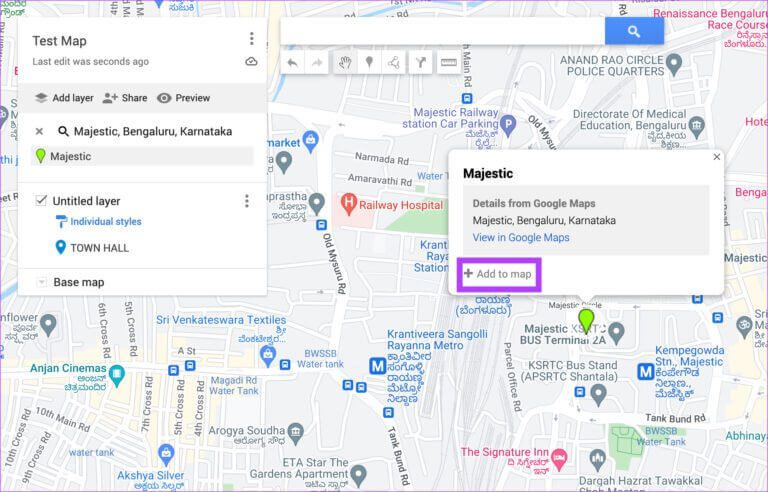
Task: Click the ETA Star Gardens Apartment pin
Action: [359, 474]
